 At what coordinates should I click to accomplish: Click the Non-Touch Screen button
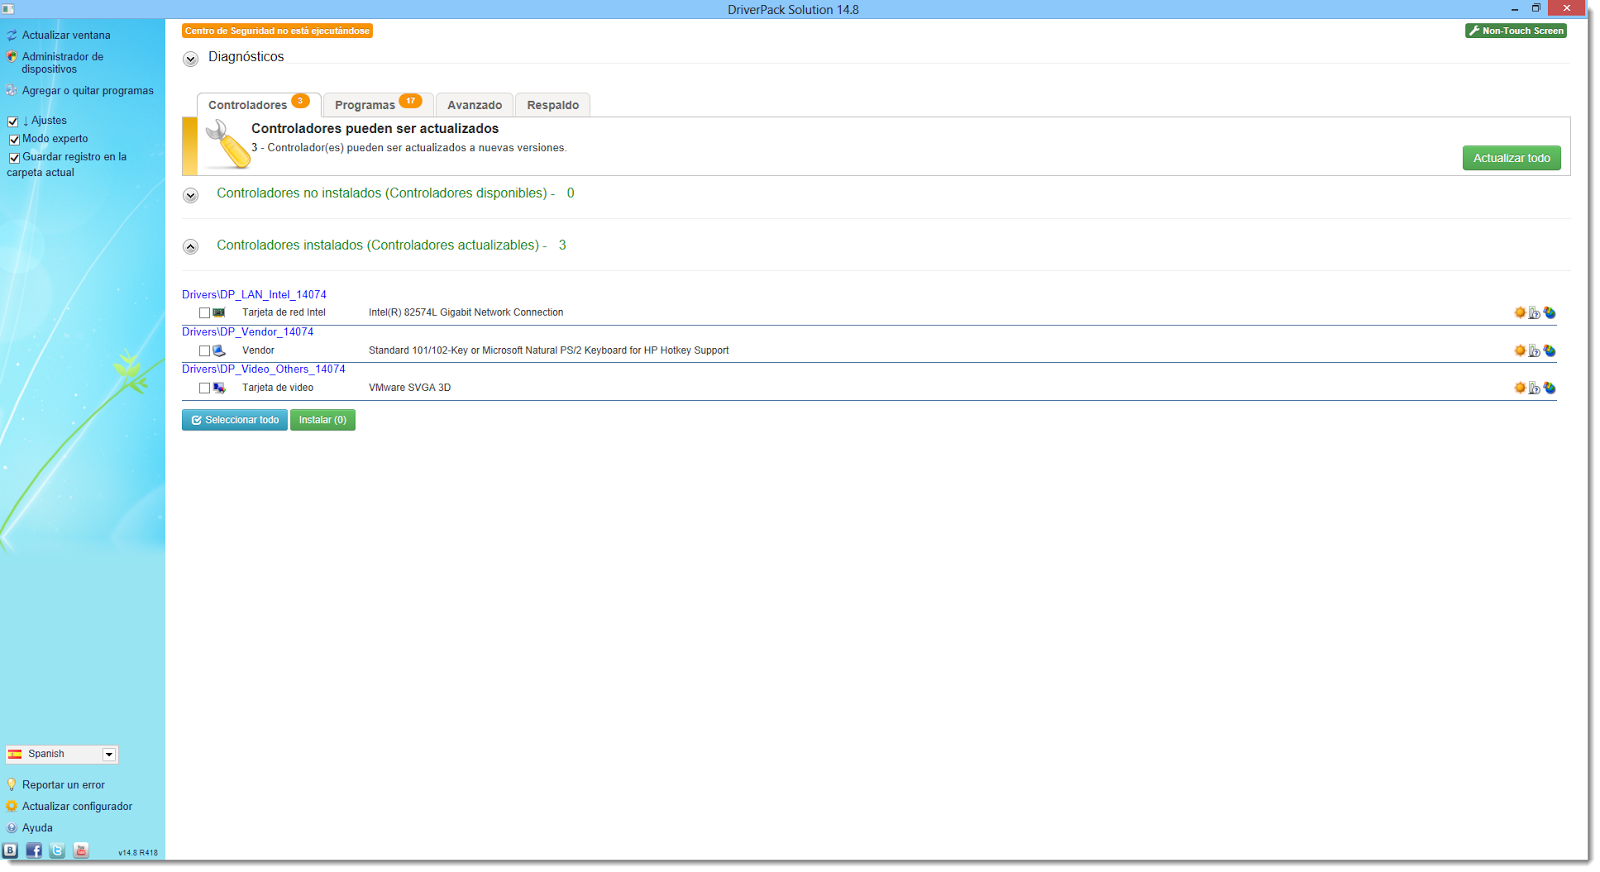[x=1516, y=31]
